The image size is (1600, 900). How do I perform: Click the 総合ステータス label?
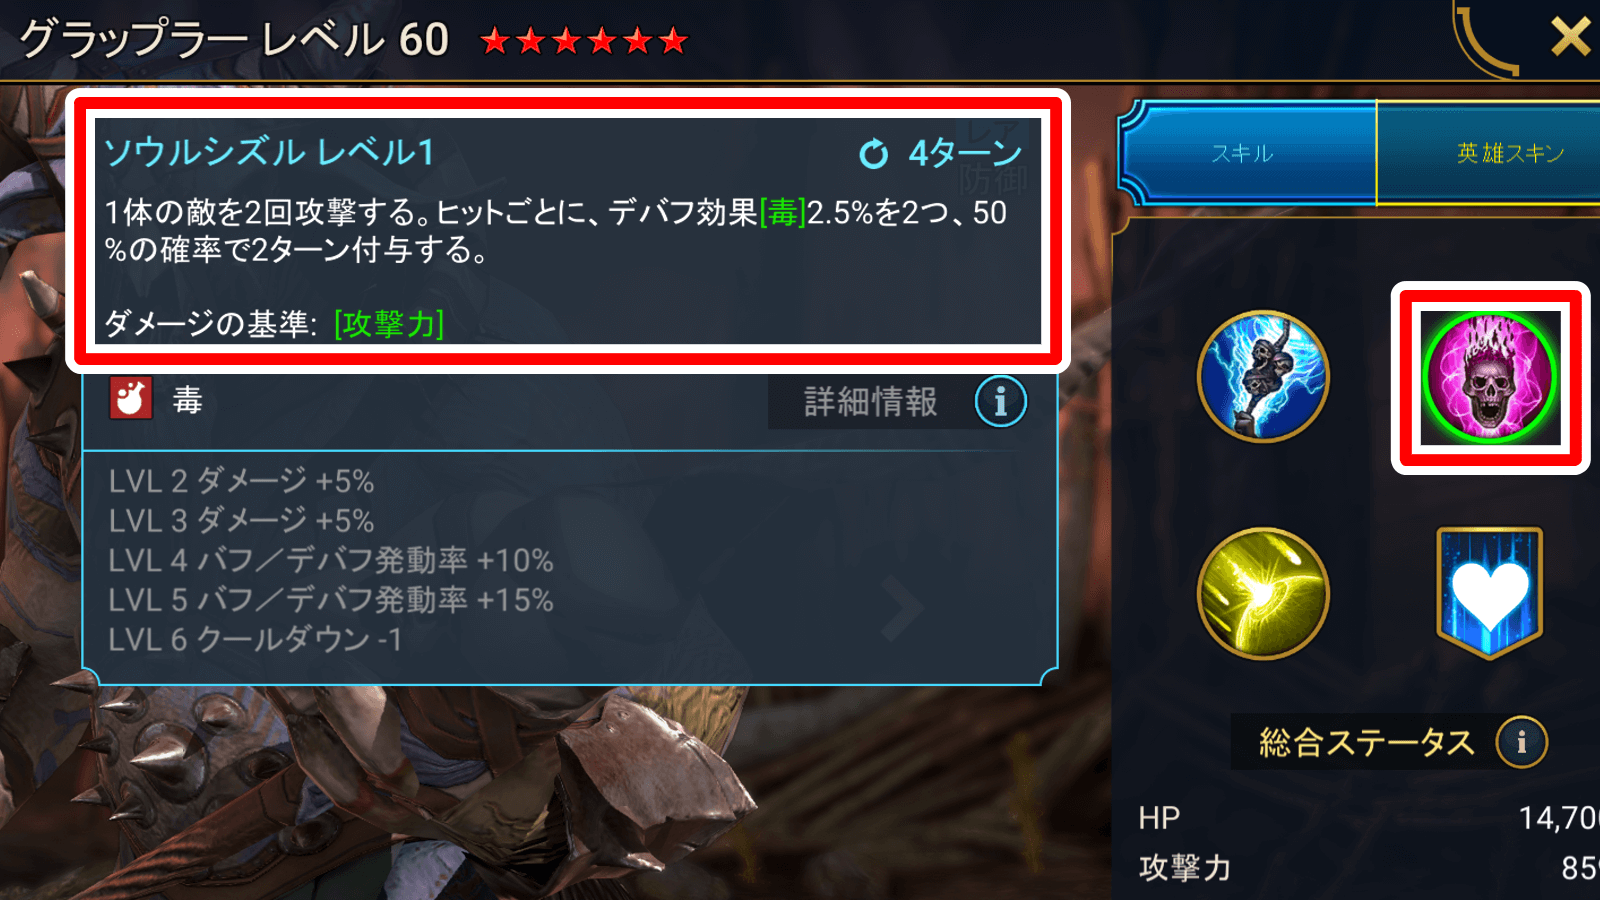1366,742
